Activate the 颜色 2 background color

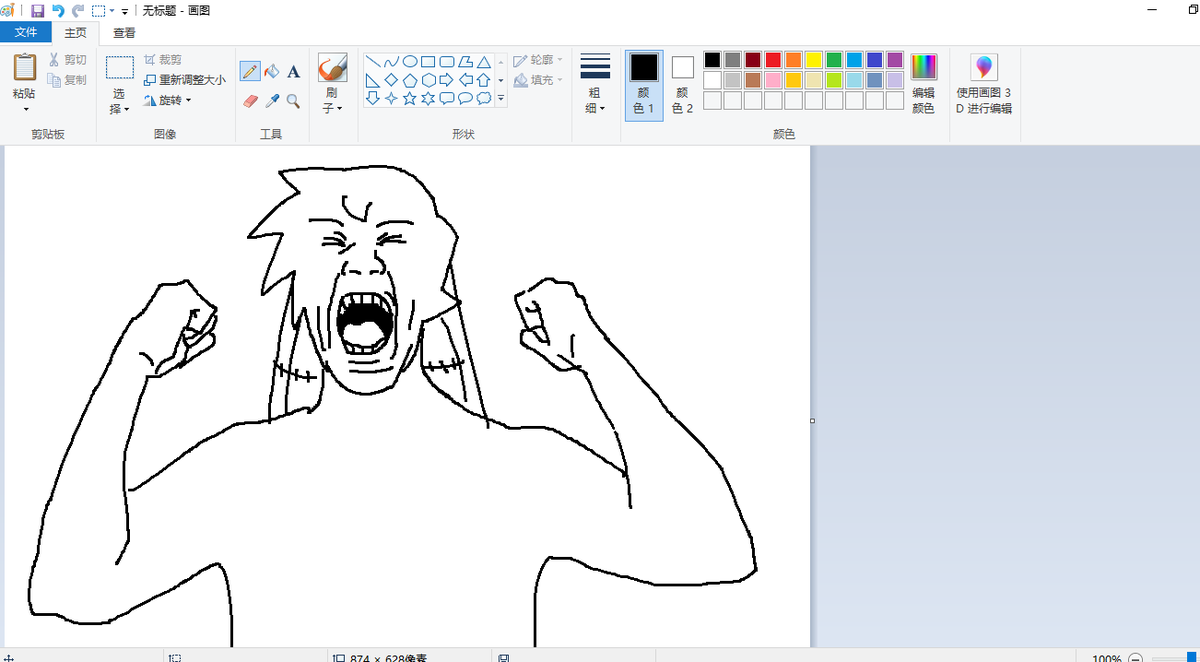682,84
